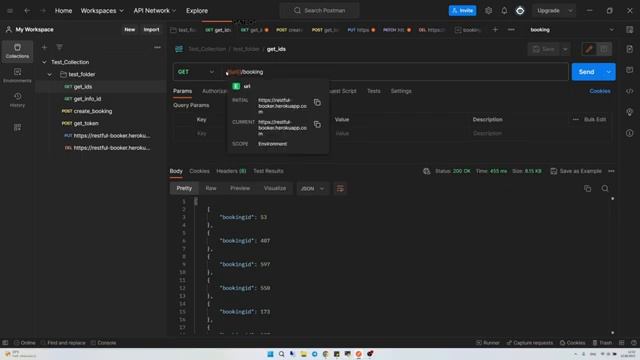Open Bulk Edit for query params
This screenshot has width=640, height=360.
tap(595, 120)
